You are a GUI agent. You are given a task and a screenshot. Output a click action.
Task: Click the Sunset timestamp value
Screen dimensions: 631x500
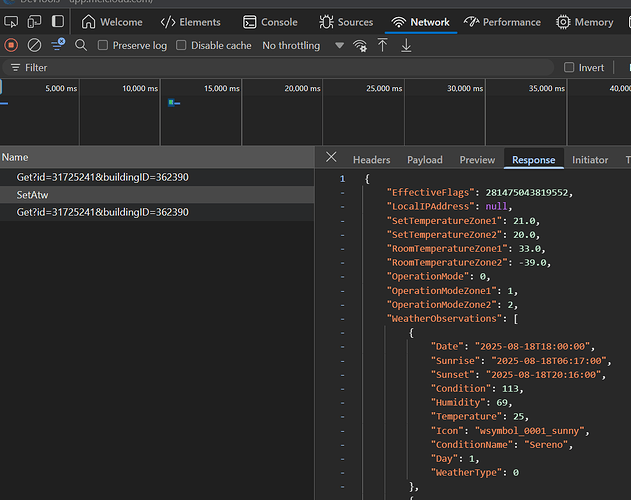[x=543, y=375]
